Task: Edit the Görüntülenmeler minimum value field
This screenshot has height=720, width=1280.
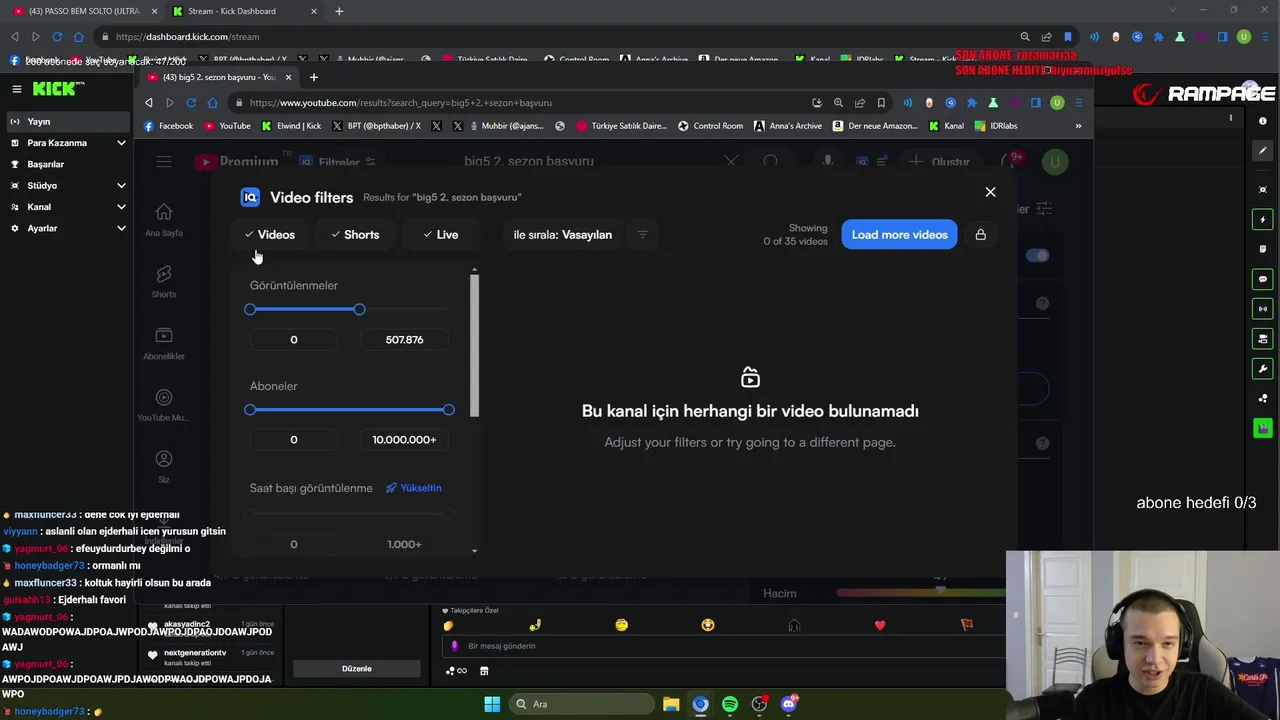Action: [293, 340]
